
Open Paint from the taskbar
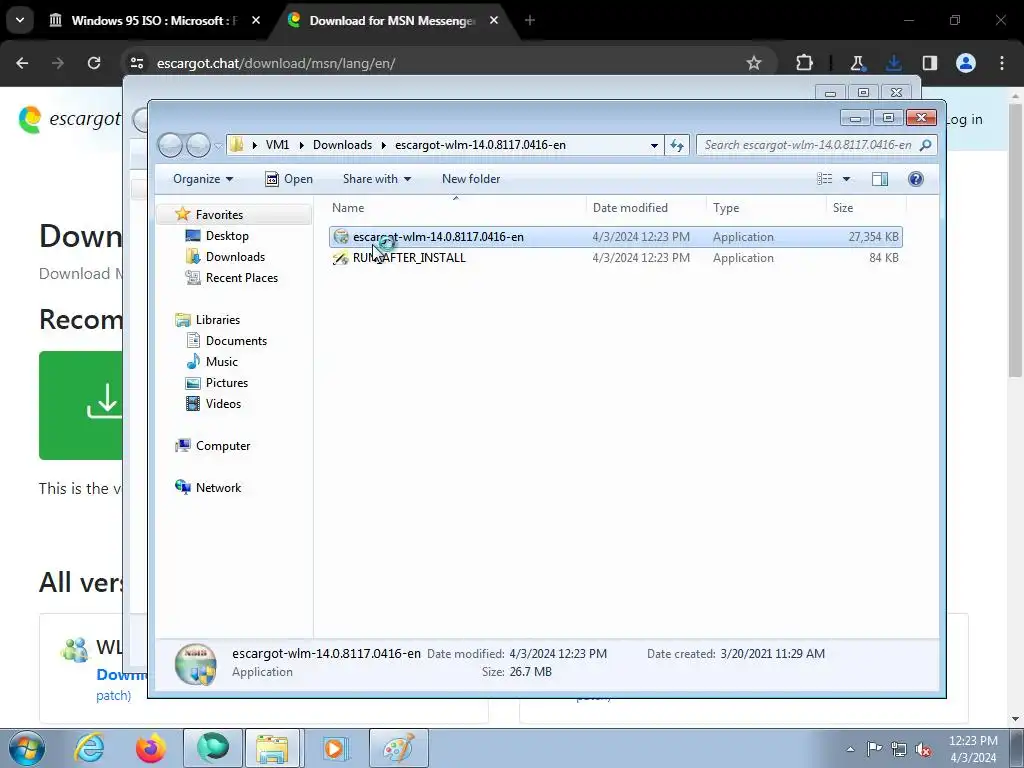tap(398, 748)
